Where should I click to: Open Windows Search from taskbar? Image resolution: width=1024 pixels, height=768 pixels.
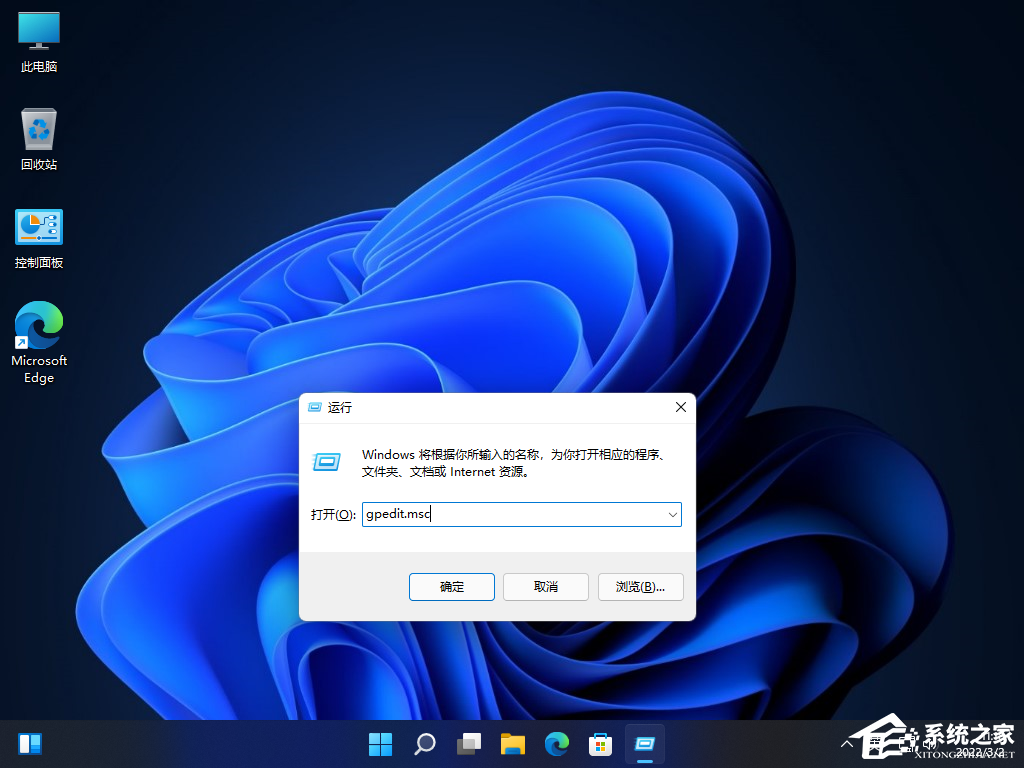(x=424, y=744)
